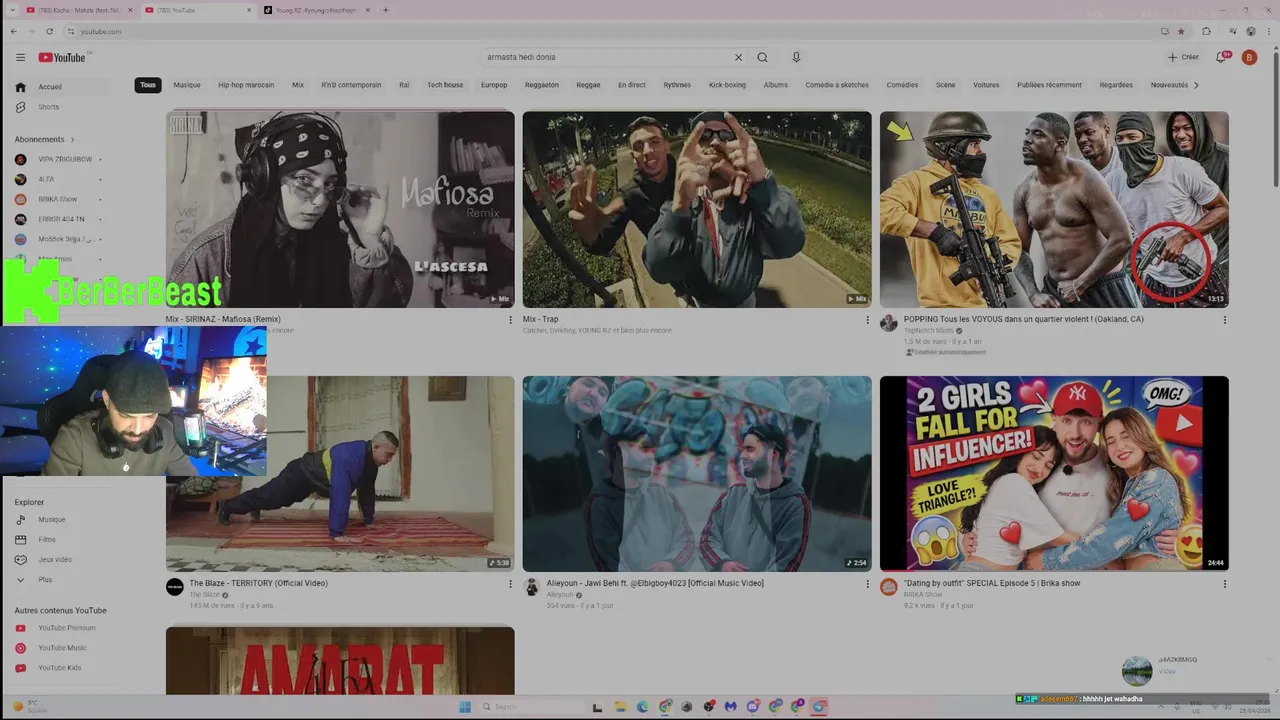
Task: Switch to the Young RZ TikTok browser tab
Action: coord(316,10)
